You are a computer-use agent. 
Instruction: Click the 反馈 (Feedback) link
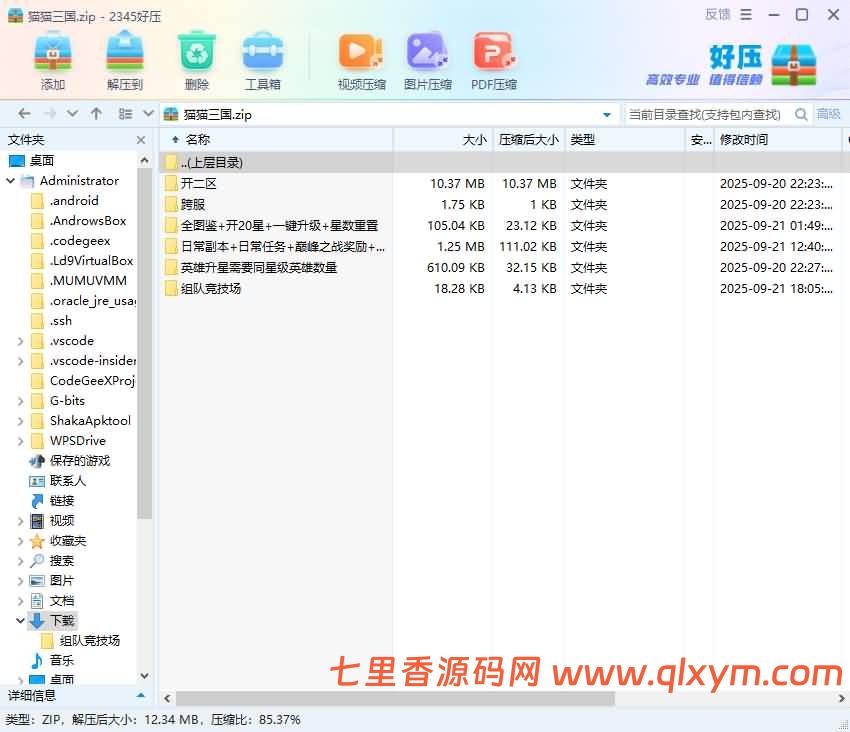click(x=717, y=14)
